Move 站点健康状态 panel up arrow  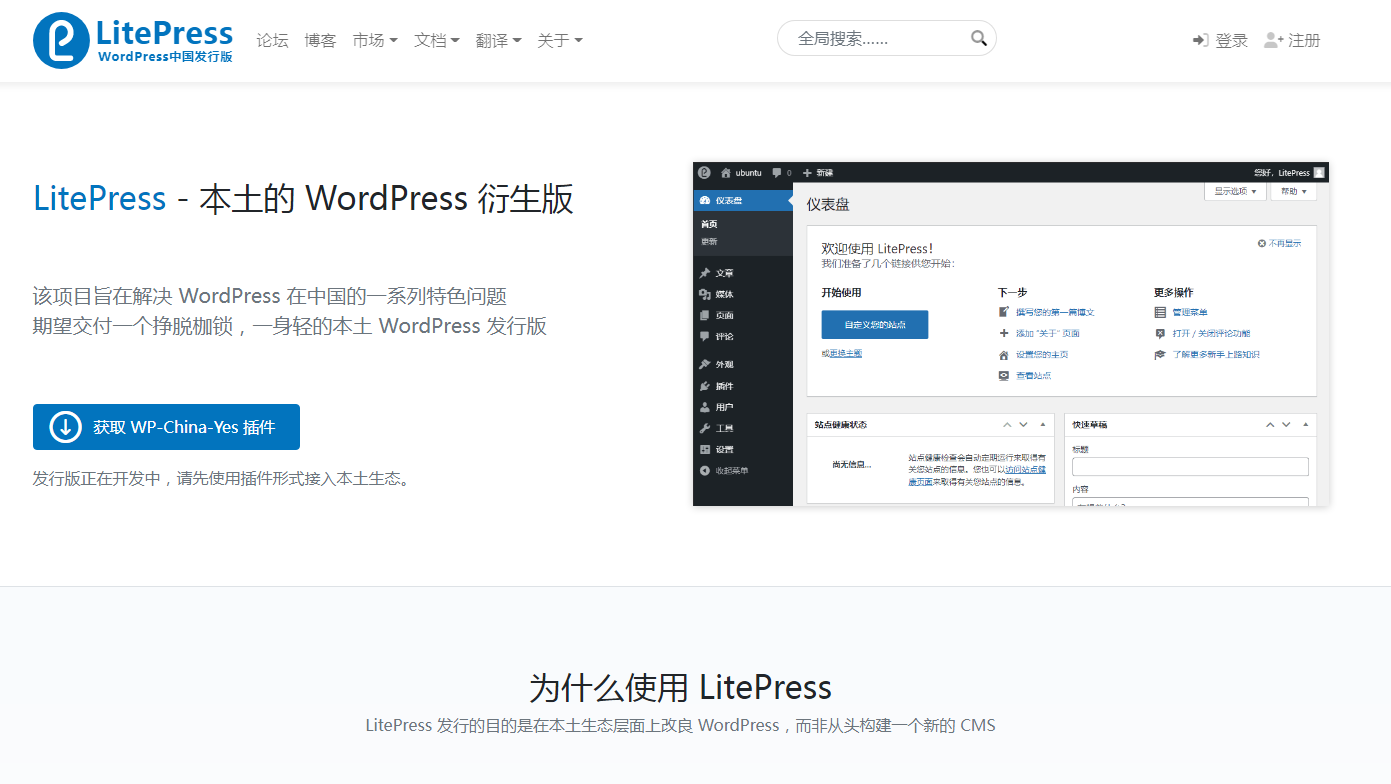pyautogui.click(x=1008, y=425)
